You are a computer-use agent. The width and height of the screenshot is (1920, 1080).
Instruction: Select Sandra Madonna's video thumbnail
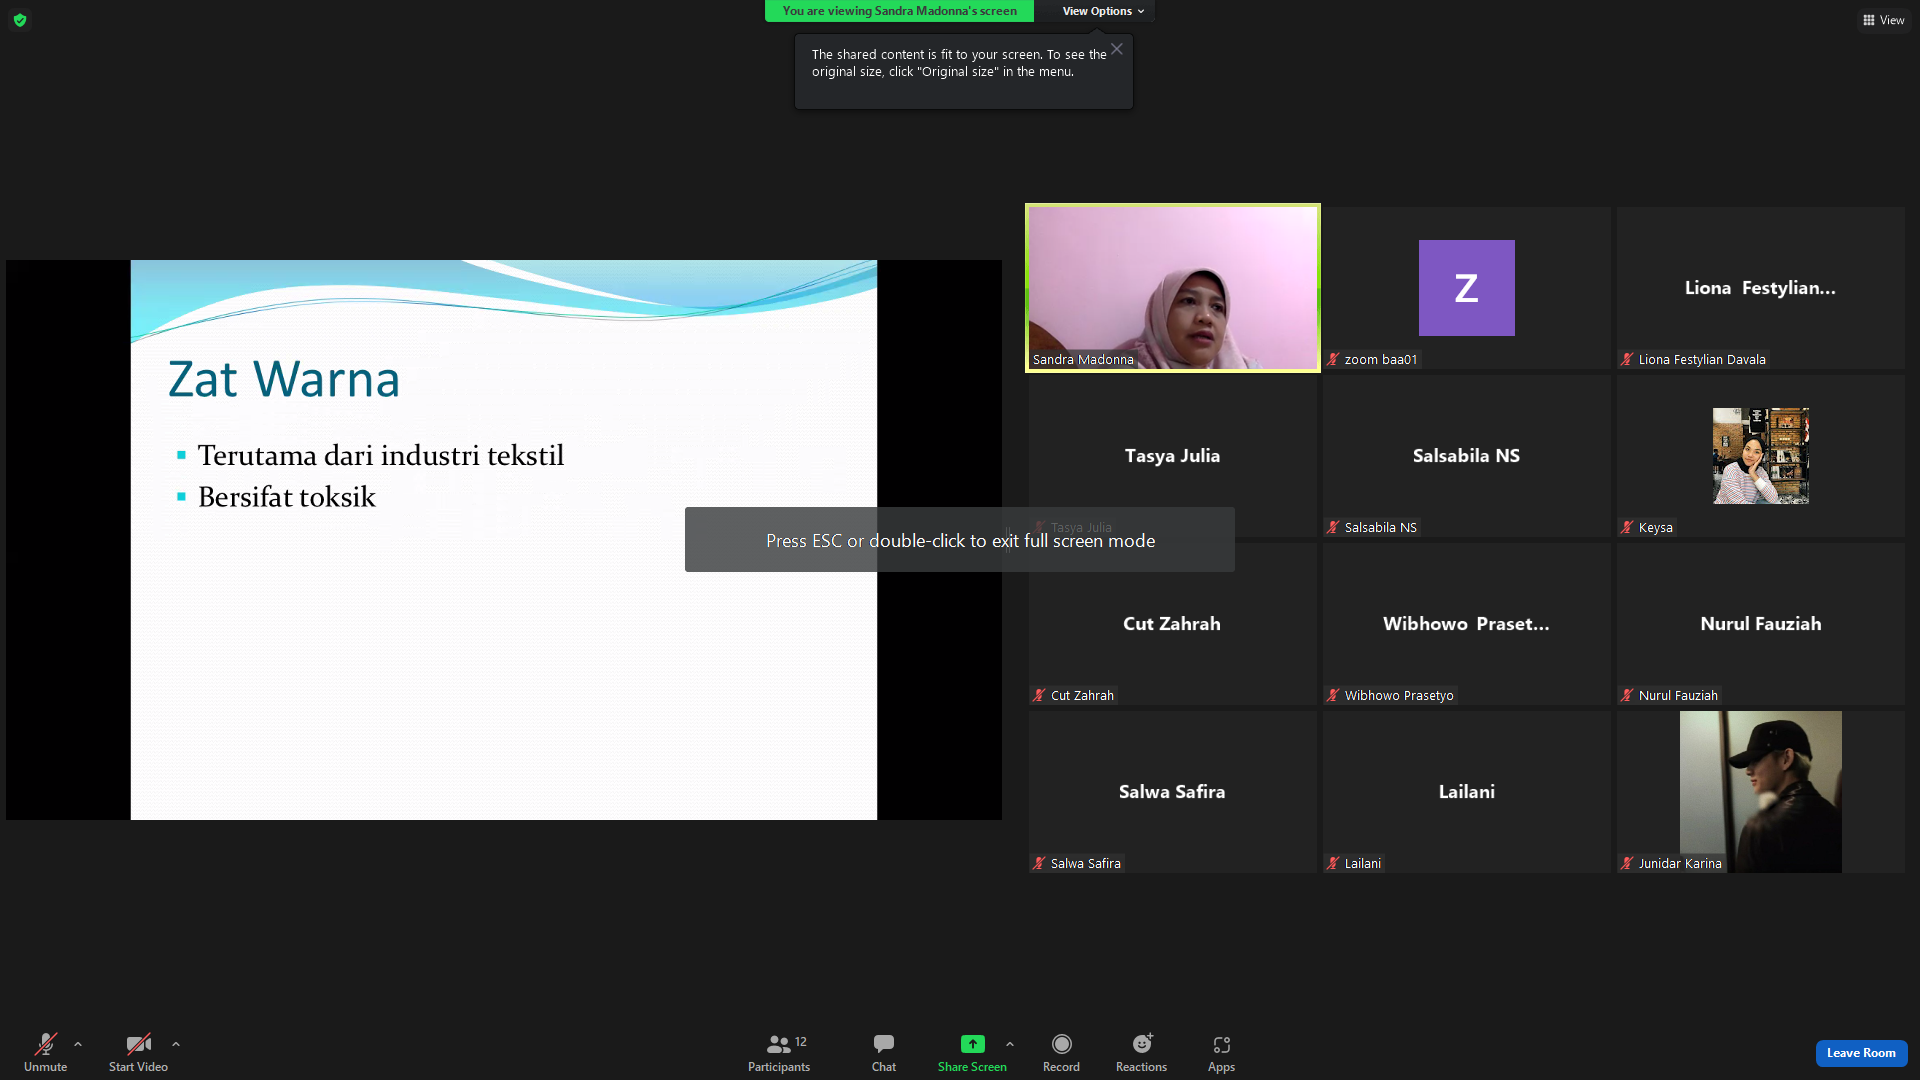coord(1173,288)
